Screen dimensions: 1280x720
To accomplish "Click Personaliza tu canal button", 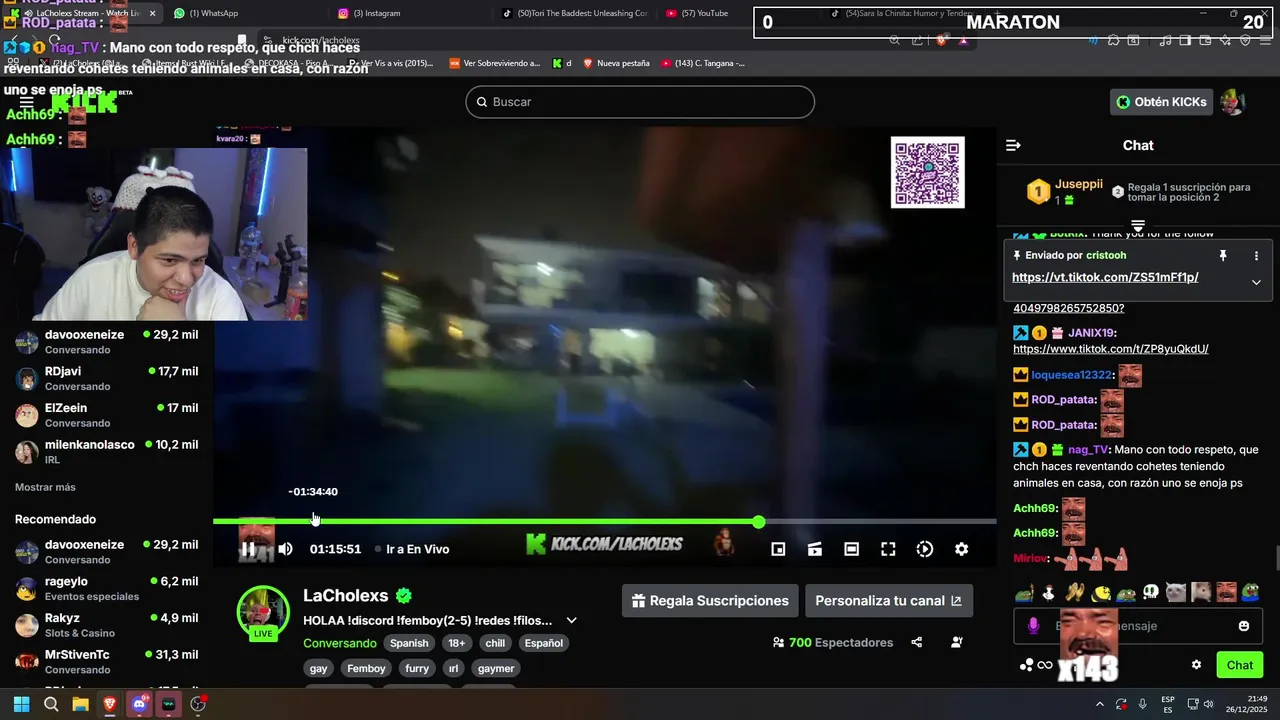I will 888,601.
